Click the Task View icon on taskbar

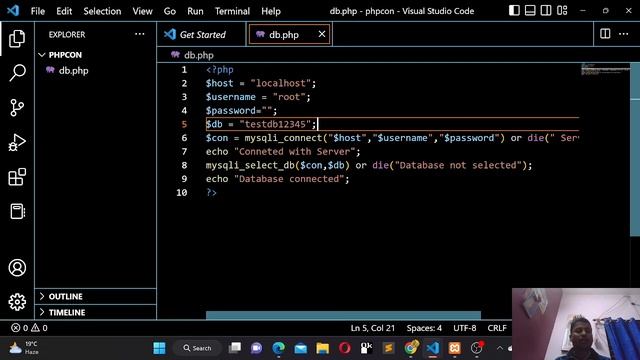point(235,348)
